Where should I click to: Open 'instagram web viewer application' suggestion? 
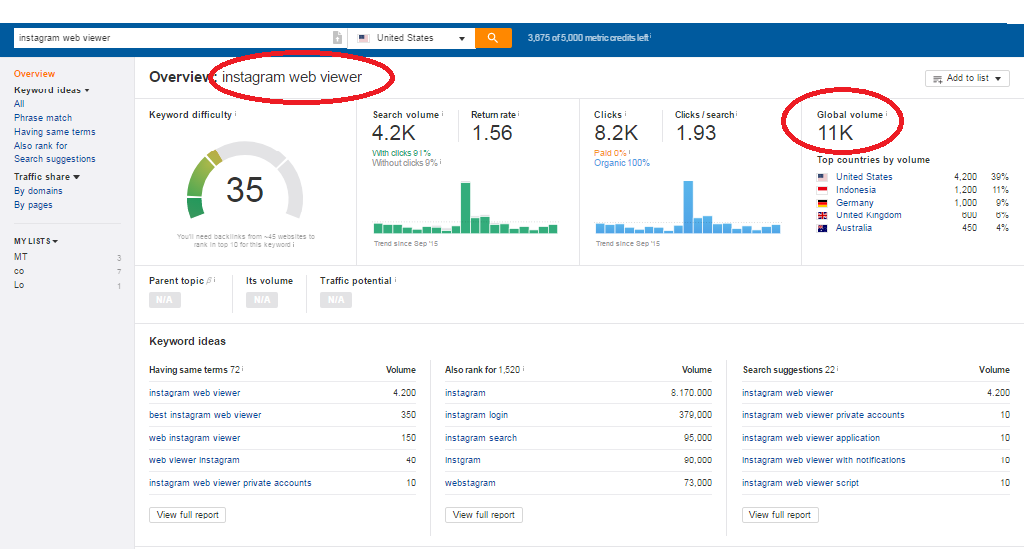point(811,438)
